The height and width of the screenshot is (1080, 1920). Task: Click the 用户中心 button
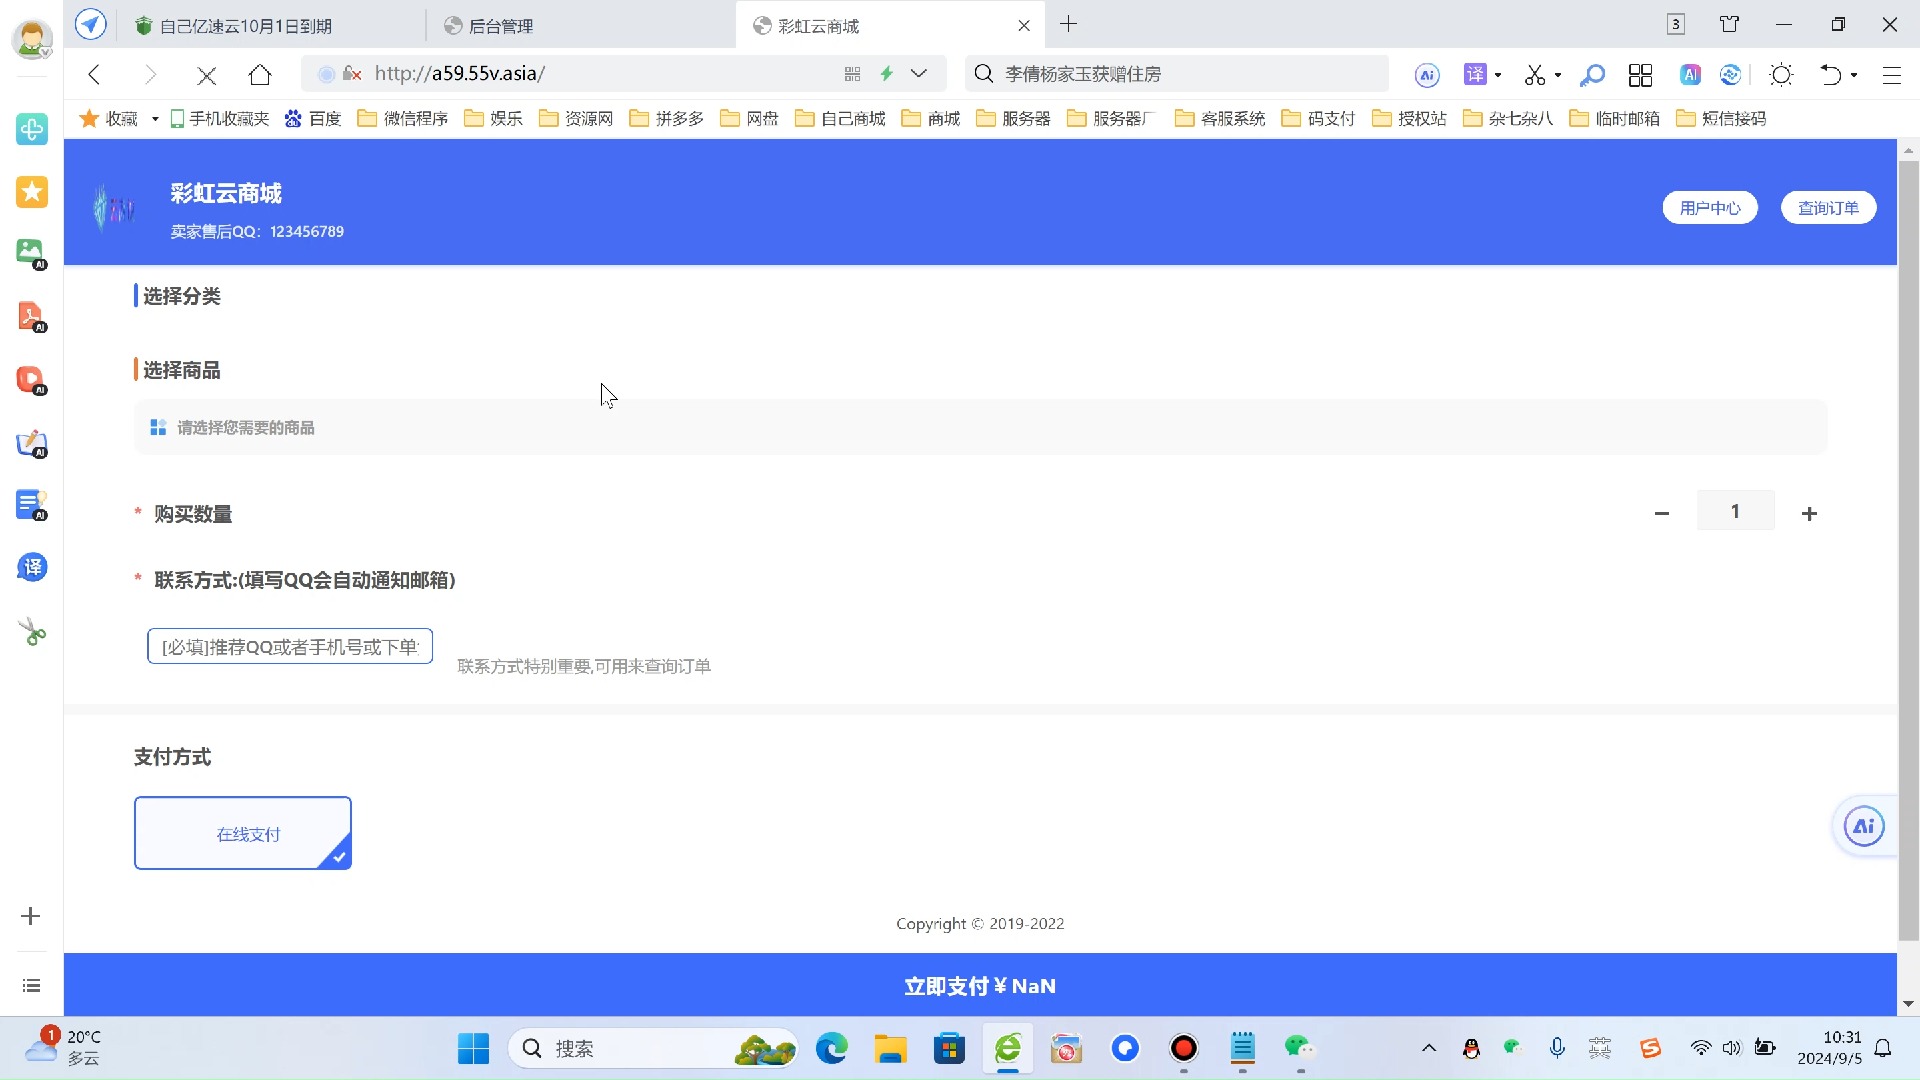[x=1710, y=208]
